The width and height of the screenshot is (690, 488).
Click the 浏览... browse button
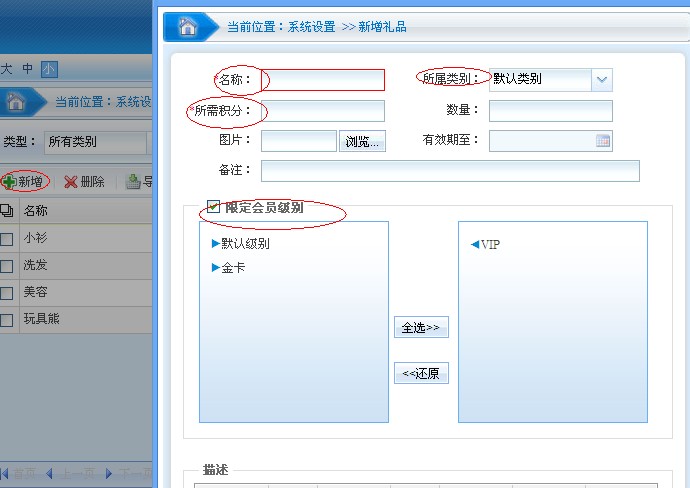[x=362, y=141]
